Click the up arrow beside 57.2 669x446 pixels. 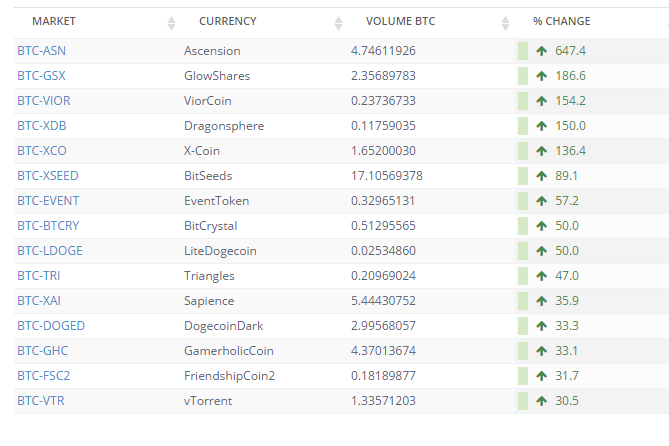[x=541, y=201]
